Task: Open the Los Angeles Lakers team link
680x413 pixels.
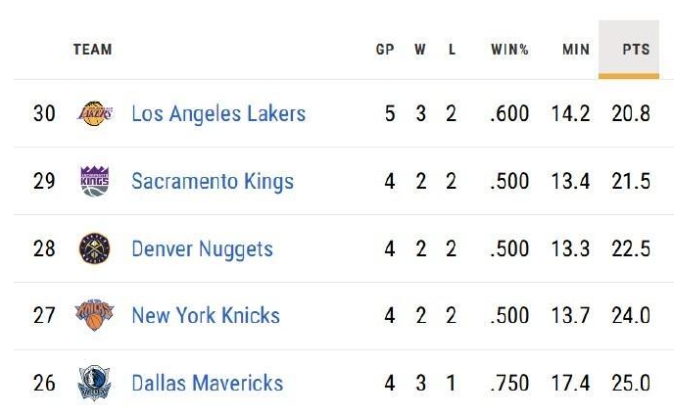Action: (218, 114)
